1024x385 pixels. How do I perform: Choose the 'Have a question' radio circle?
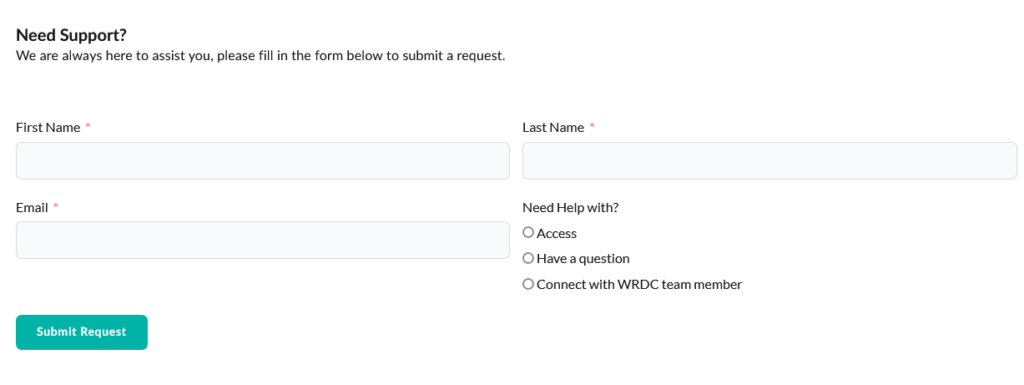click(x=528, y=258)
